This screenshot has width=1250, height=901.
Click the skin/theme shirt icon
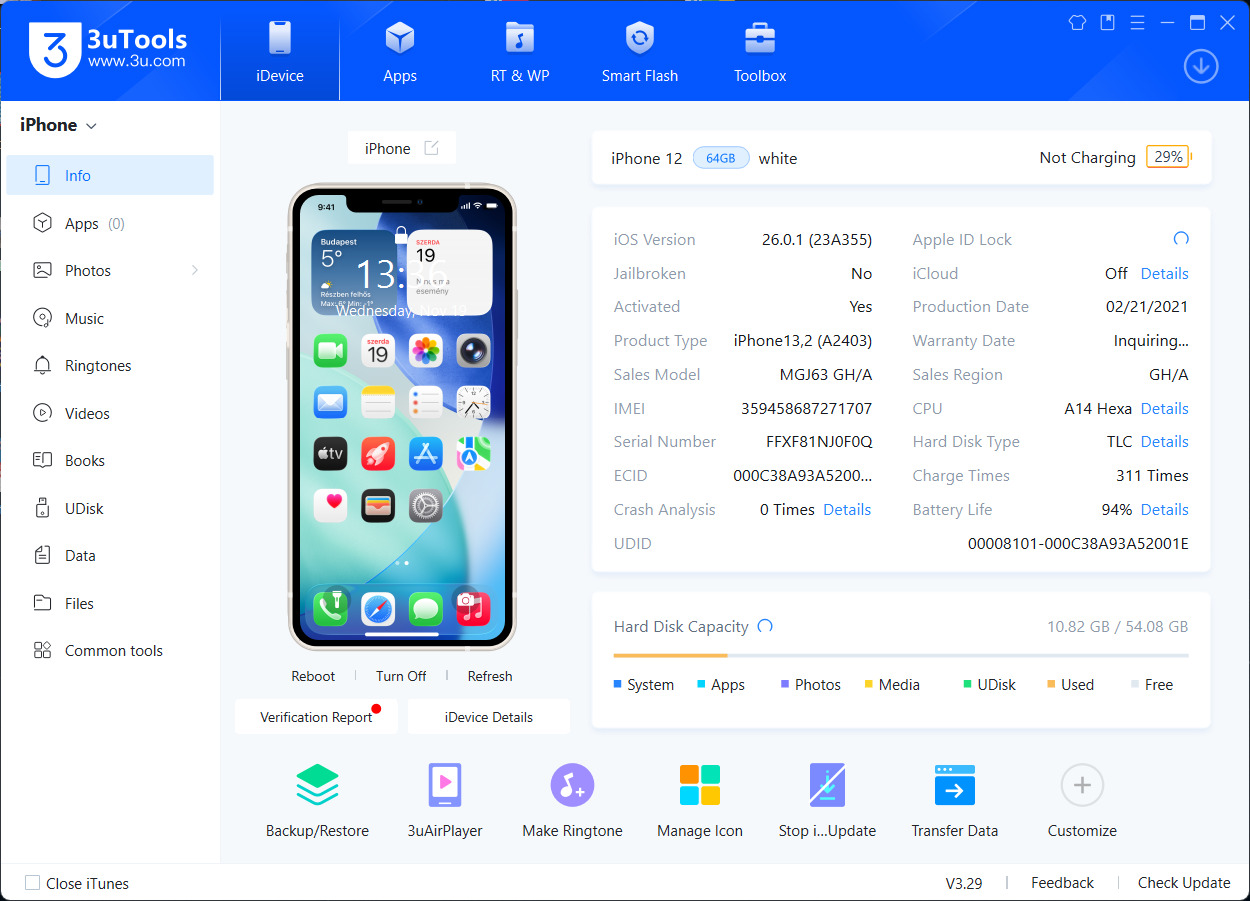[1077, 22]
